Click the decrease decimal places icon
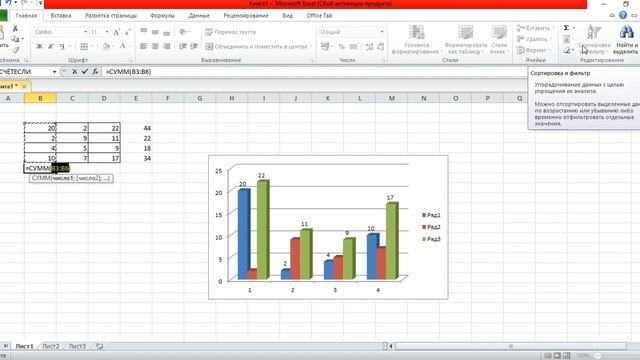Image resolution: width=640 pixels, height=360 pixels. [380, 47]
